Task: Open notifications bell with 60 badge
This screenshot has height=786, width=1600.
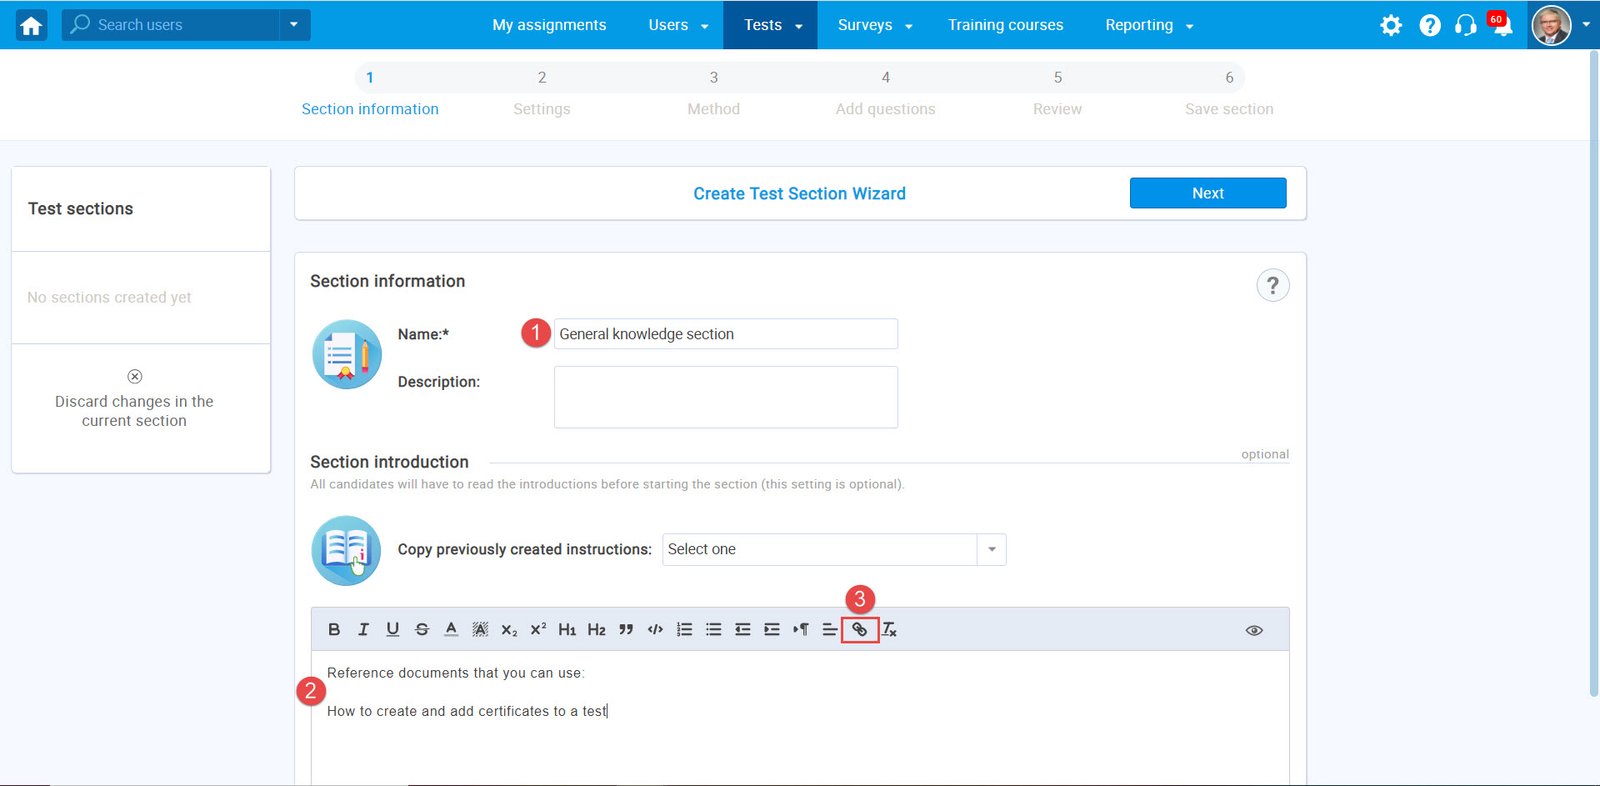Action: [x=1501, y=26]
